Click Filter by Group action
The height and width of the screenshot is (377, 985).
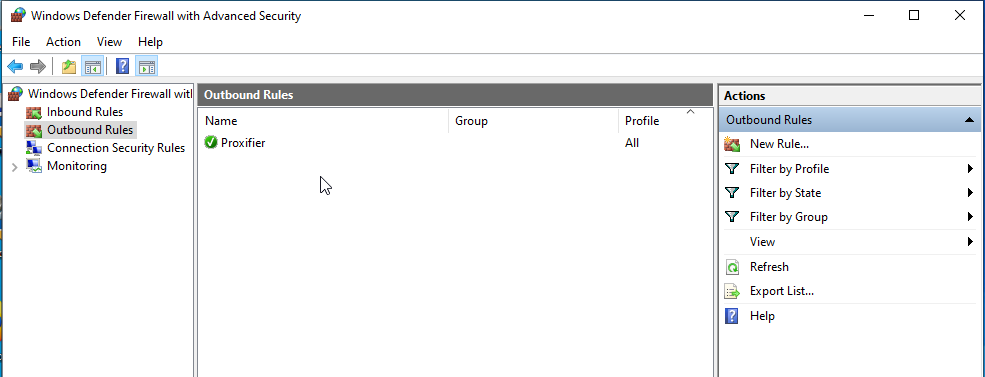(788, 217)
